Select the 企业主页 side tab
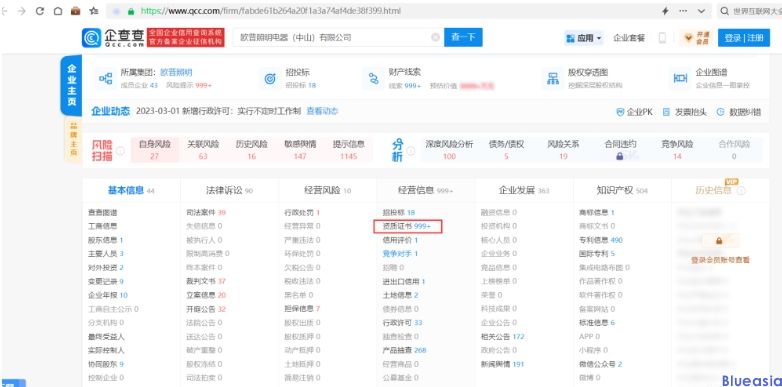 (x=71, y=86)
